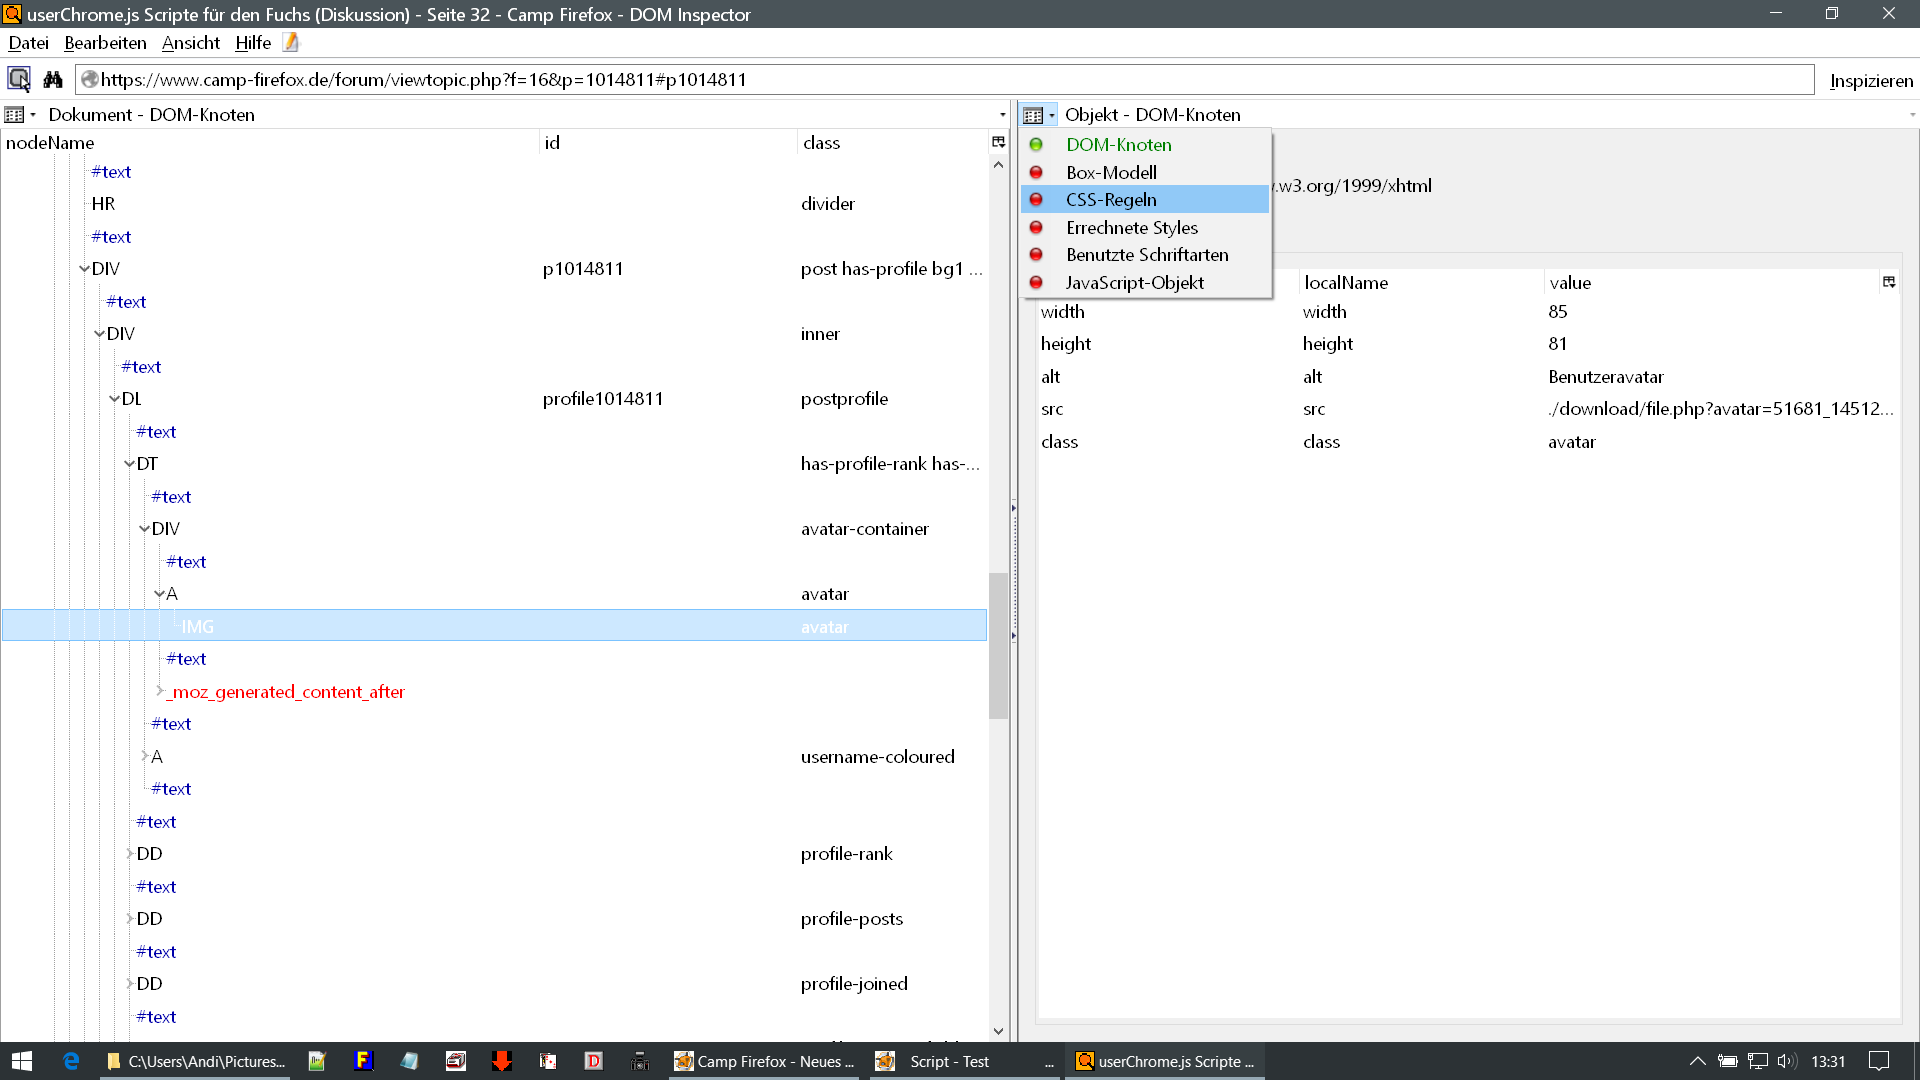Open the Ansicht menu
This screenshot has height=1080, width=1920.
(x=190, y=43)
